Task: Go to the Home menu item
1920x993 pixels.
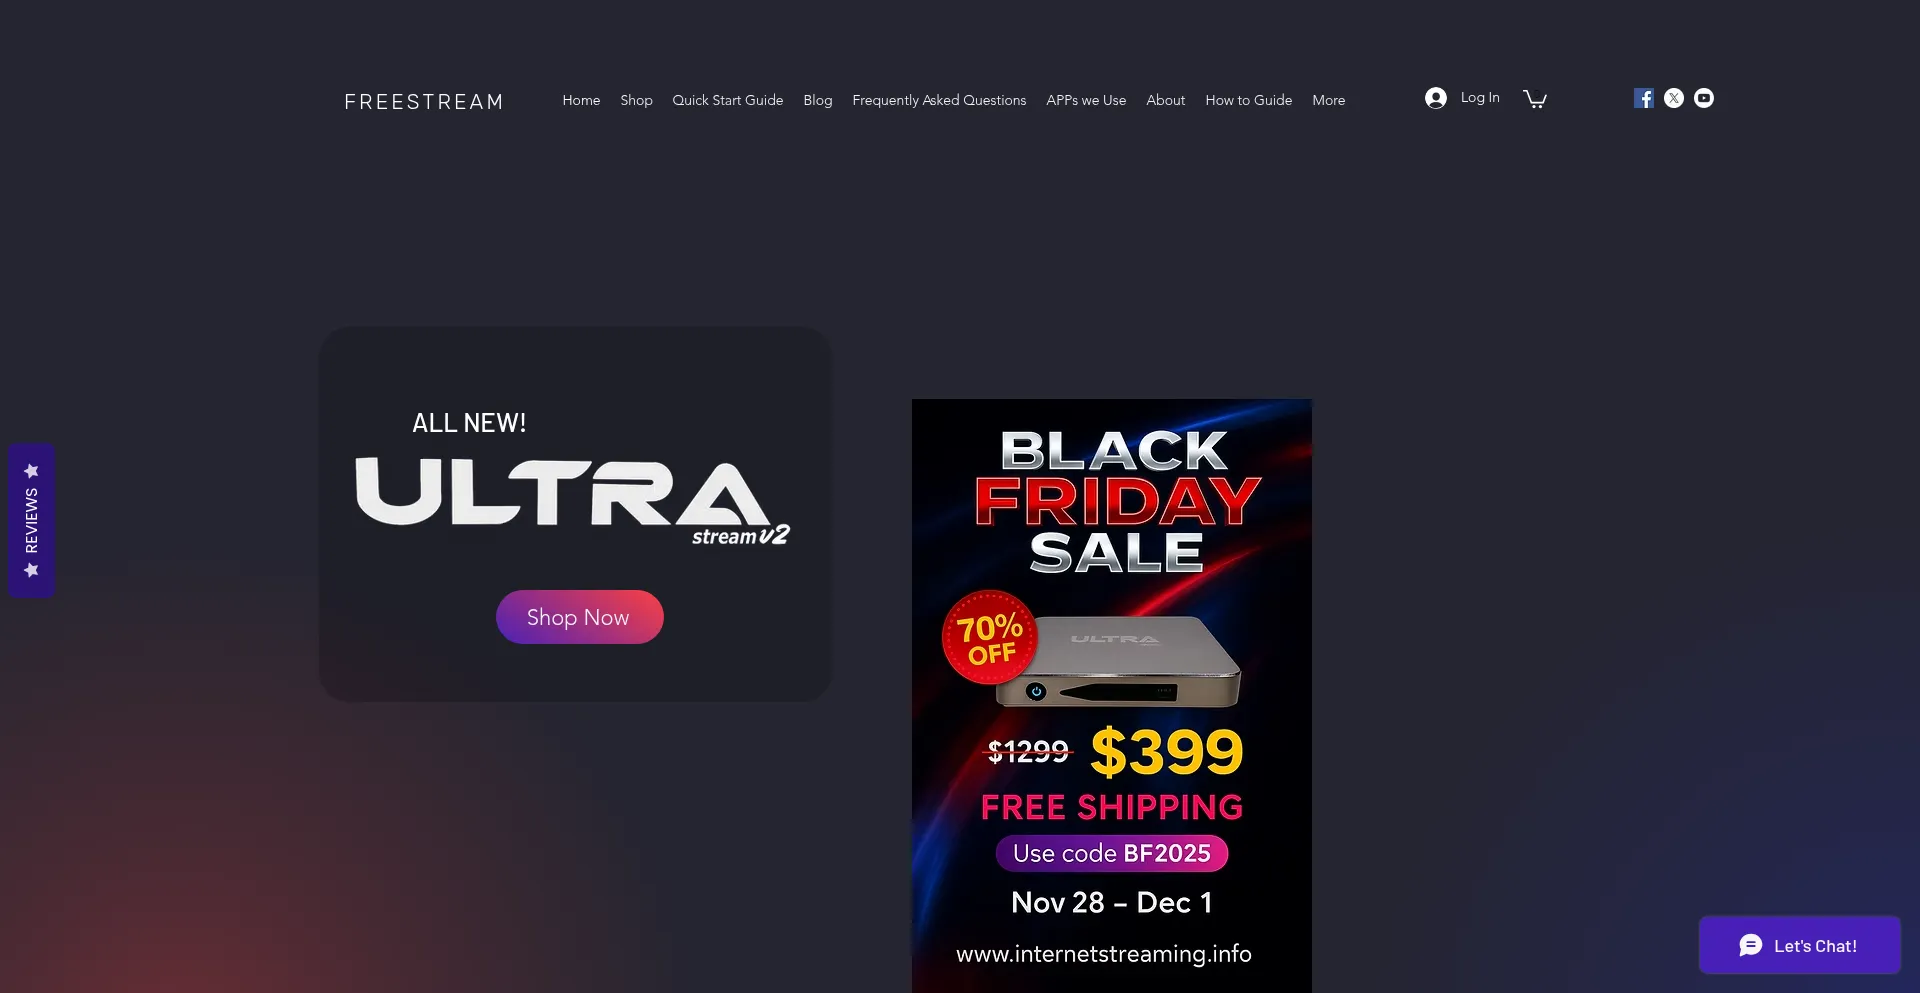Action: click(x=581, y=100)
